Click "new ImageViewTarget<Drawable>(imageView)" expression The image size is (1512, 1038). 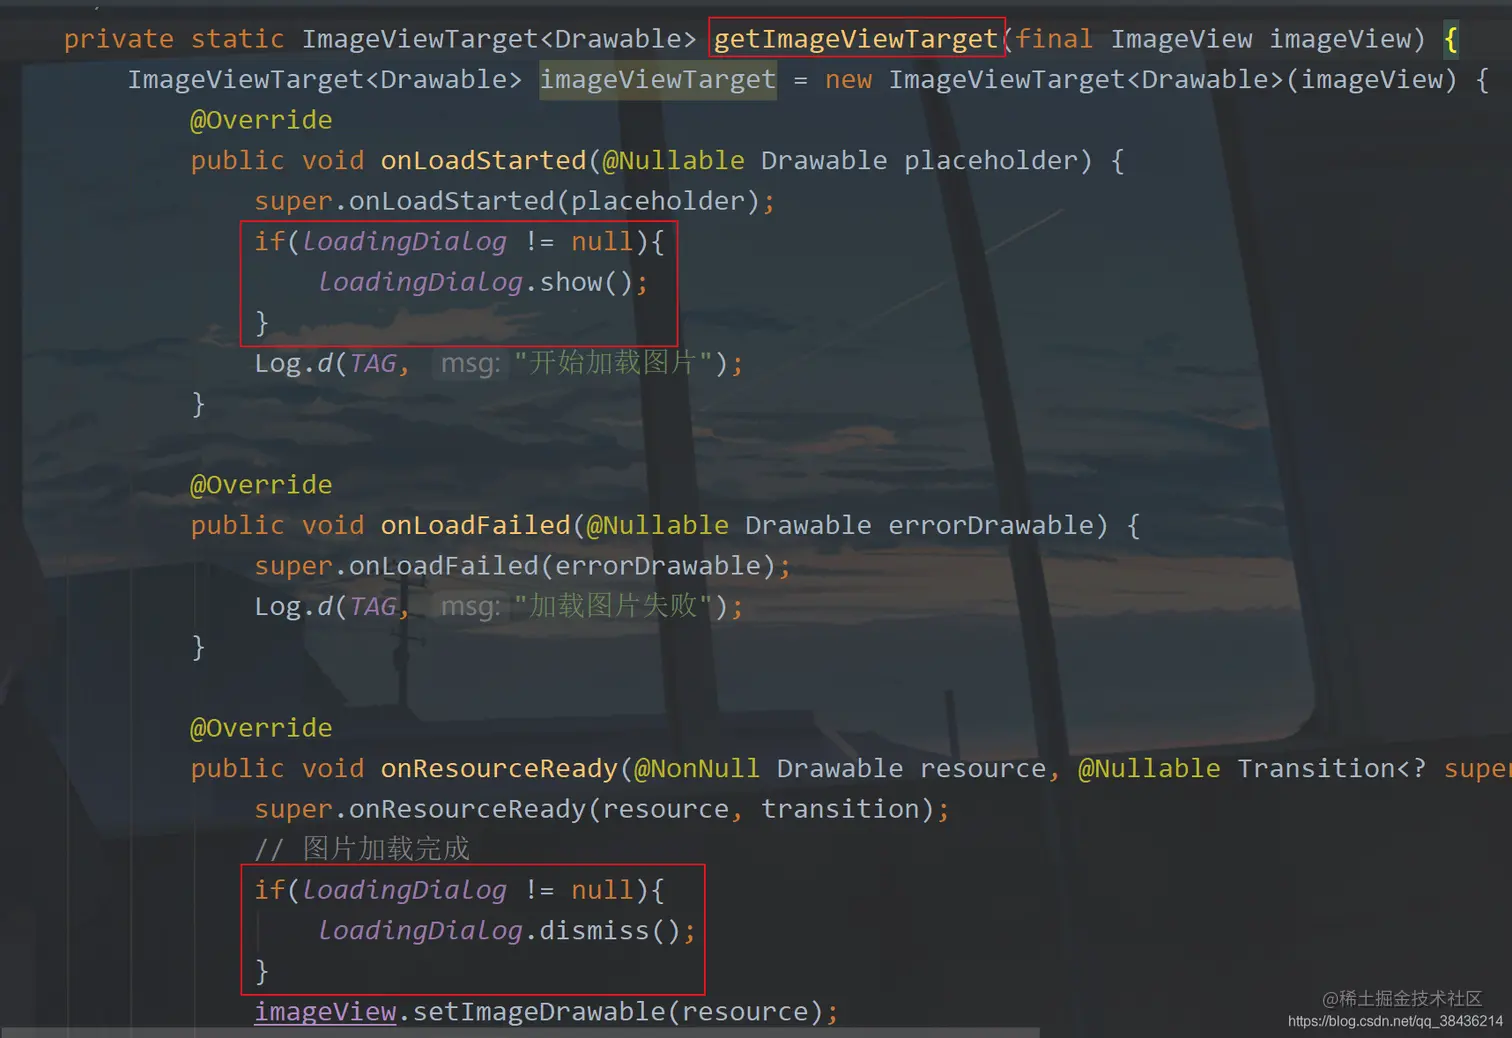click(1141, 80)
